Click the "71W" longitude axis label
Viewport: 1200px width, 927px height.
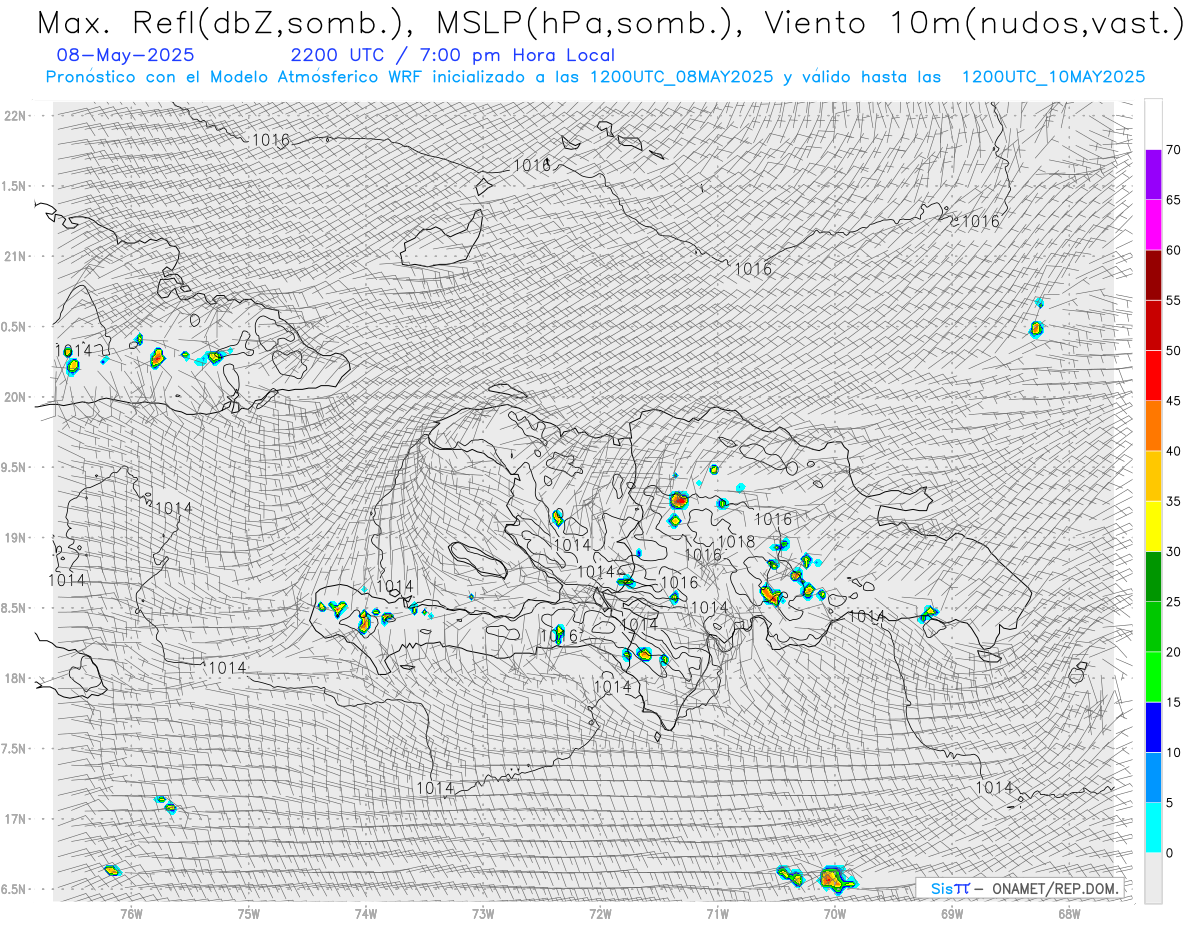click(718, 914)
